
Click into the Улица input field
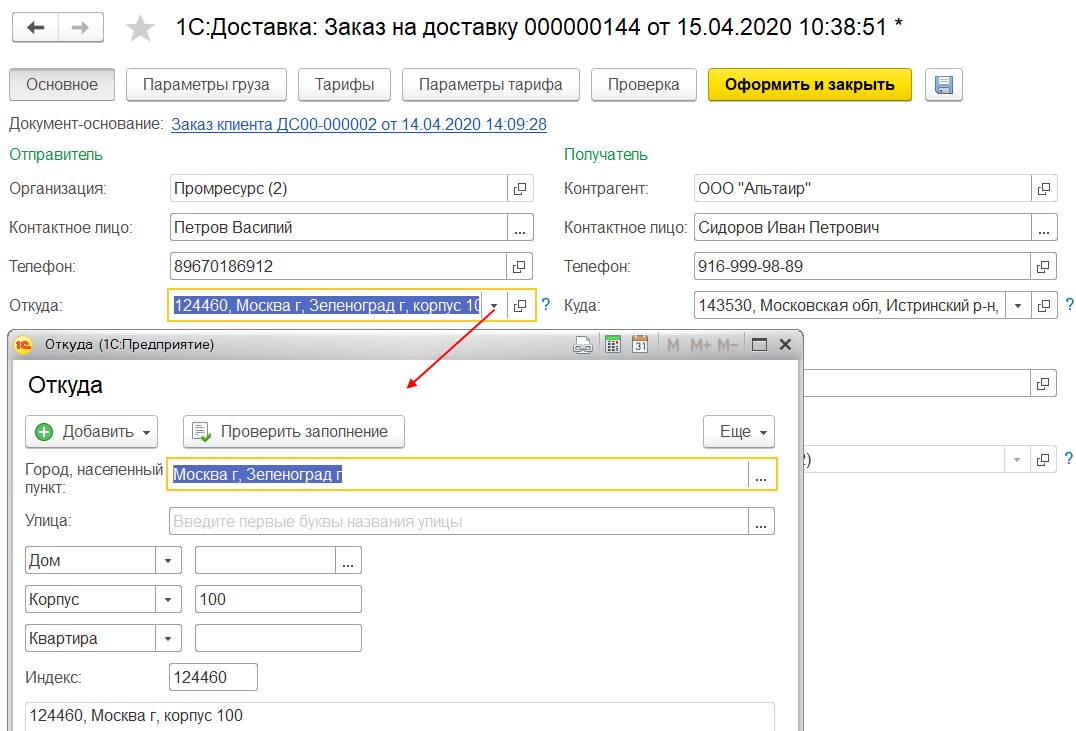[x=458, y=521]
